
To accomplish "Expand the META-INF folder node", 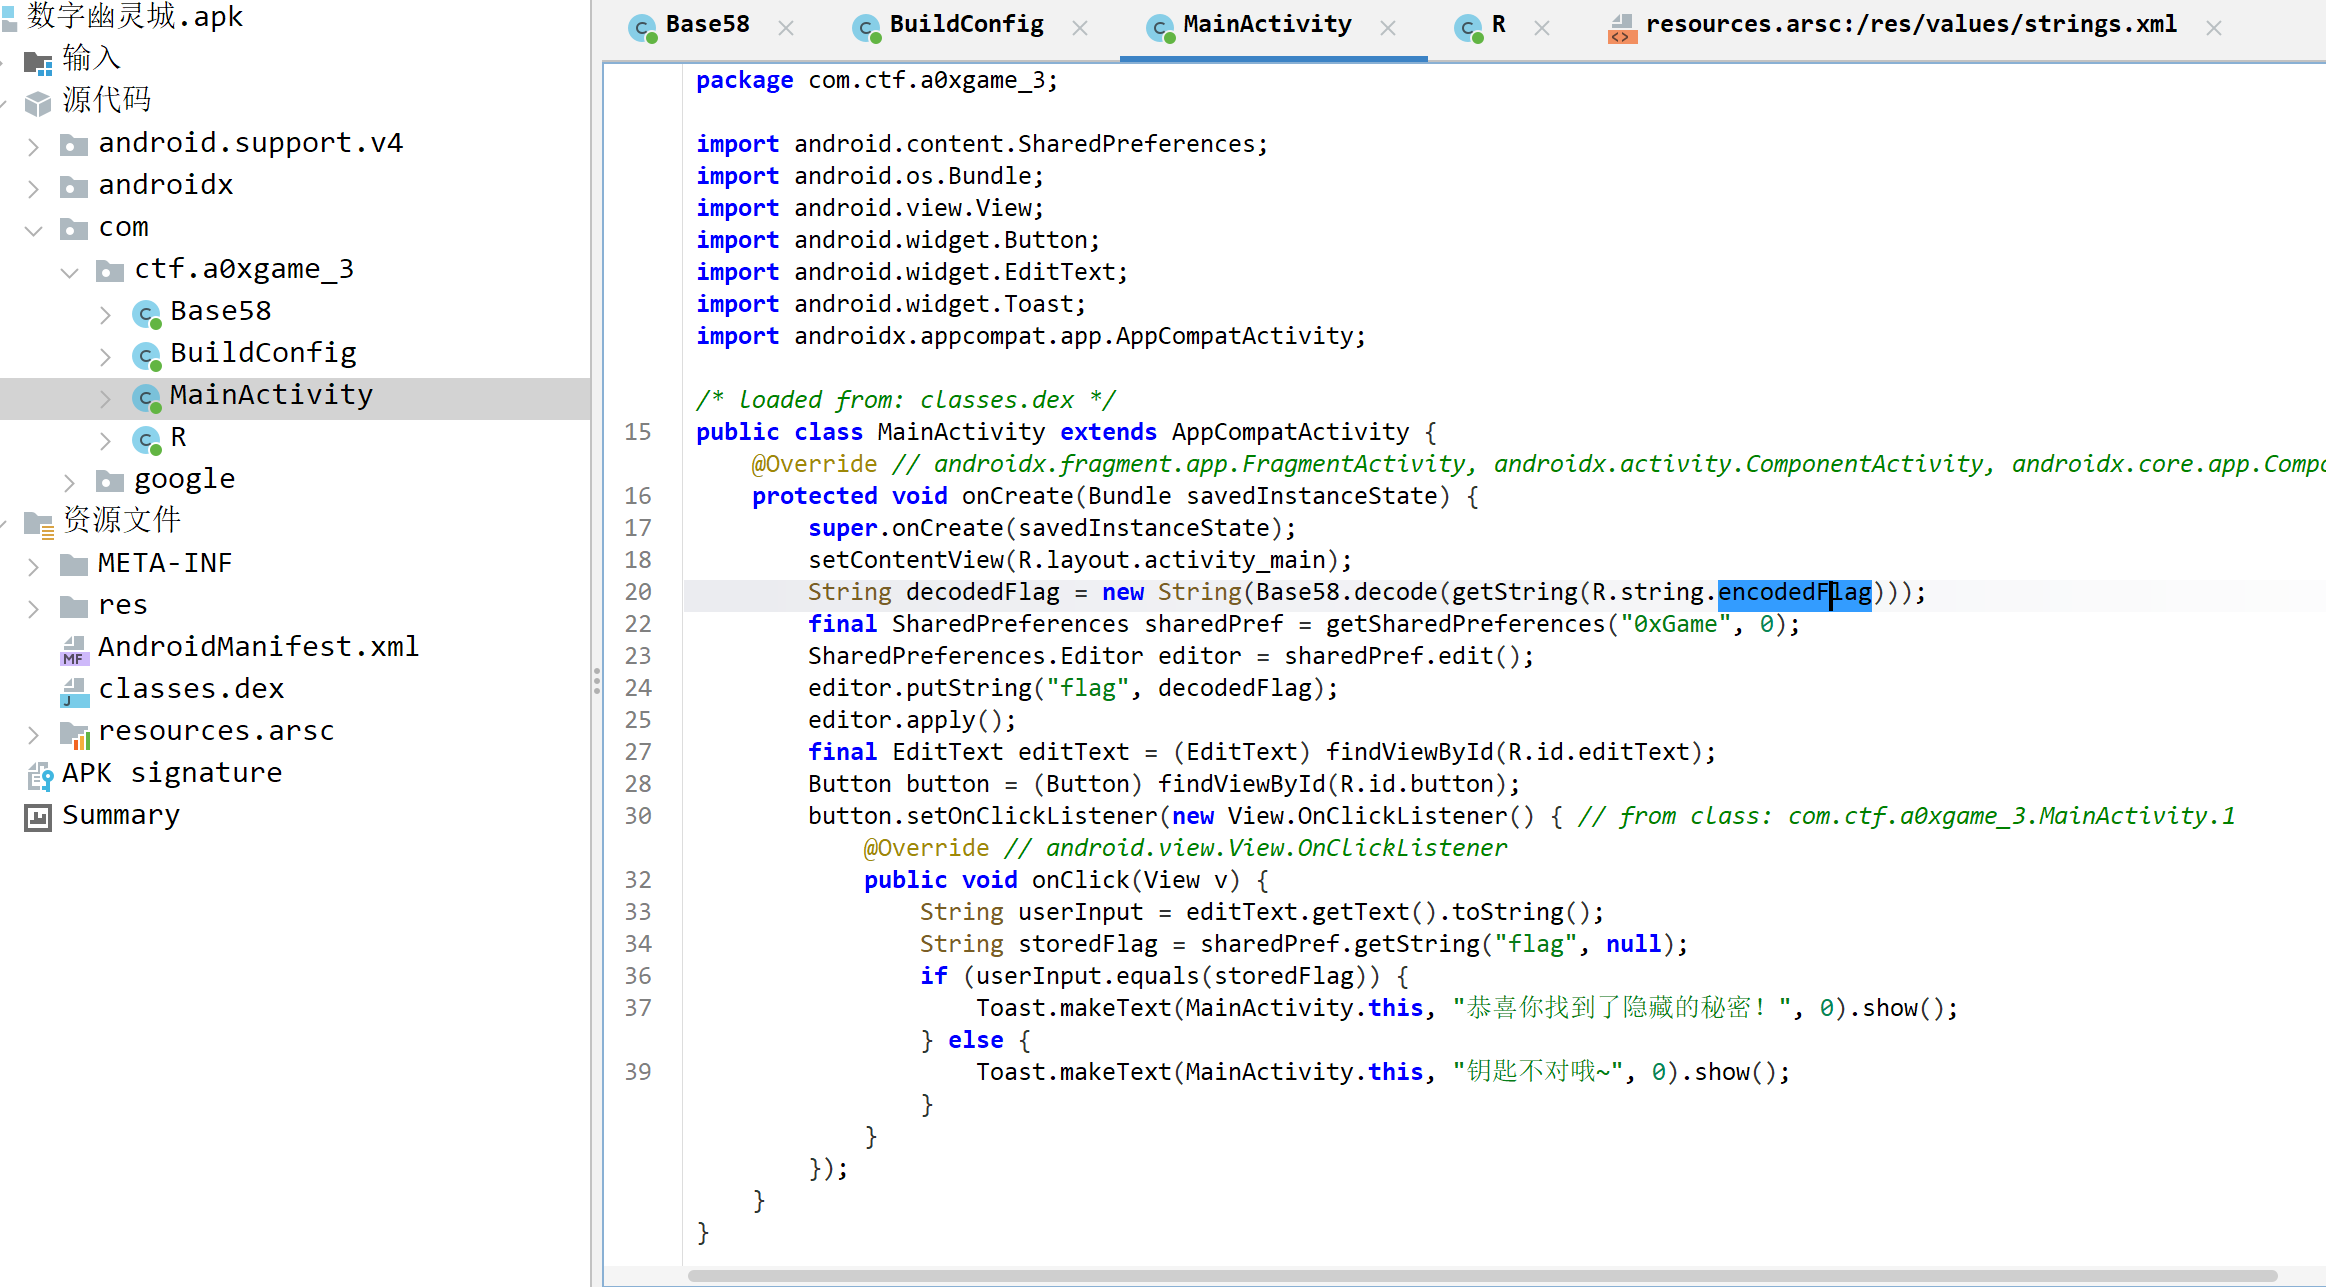I will tap(33, 567).
